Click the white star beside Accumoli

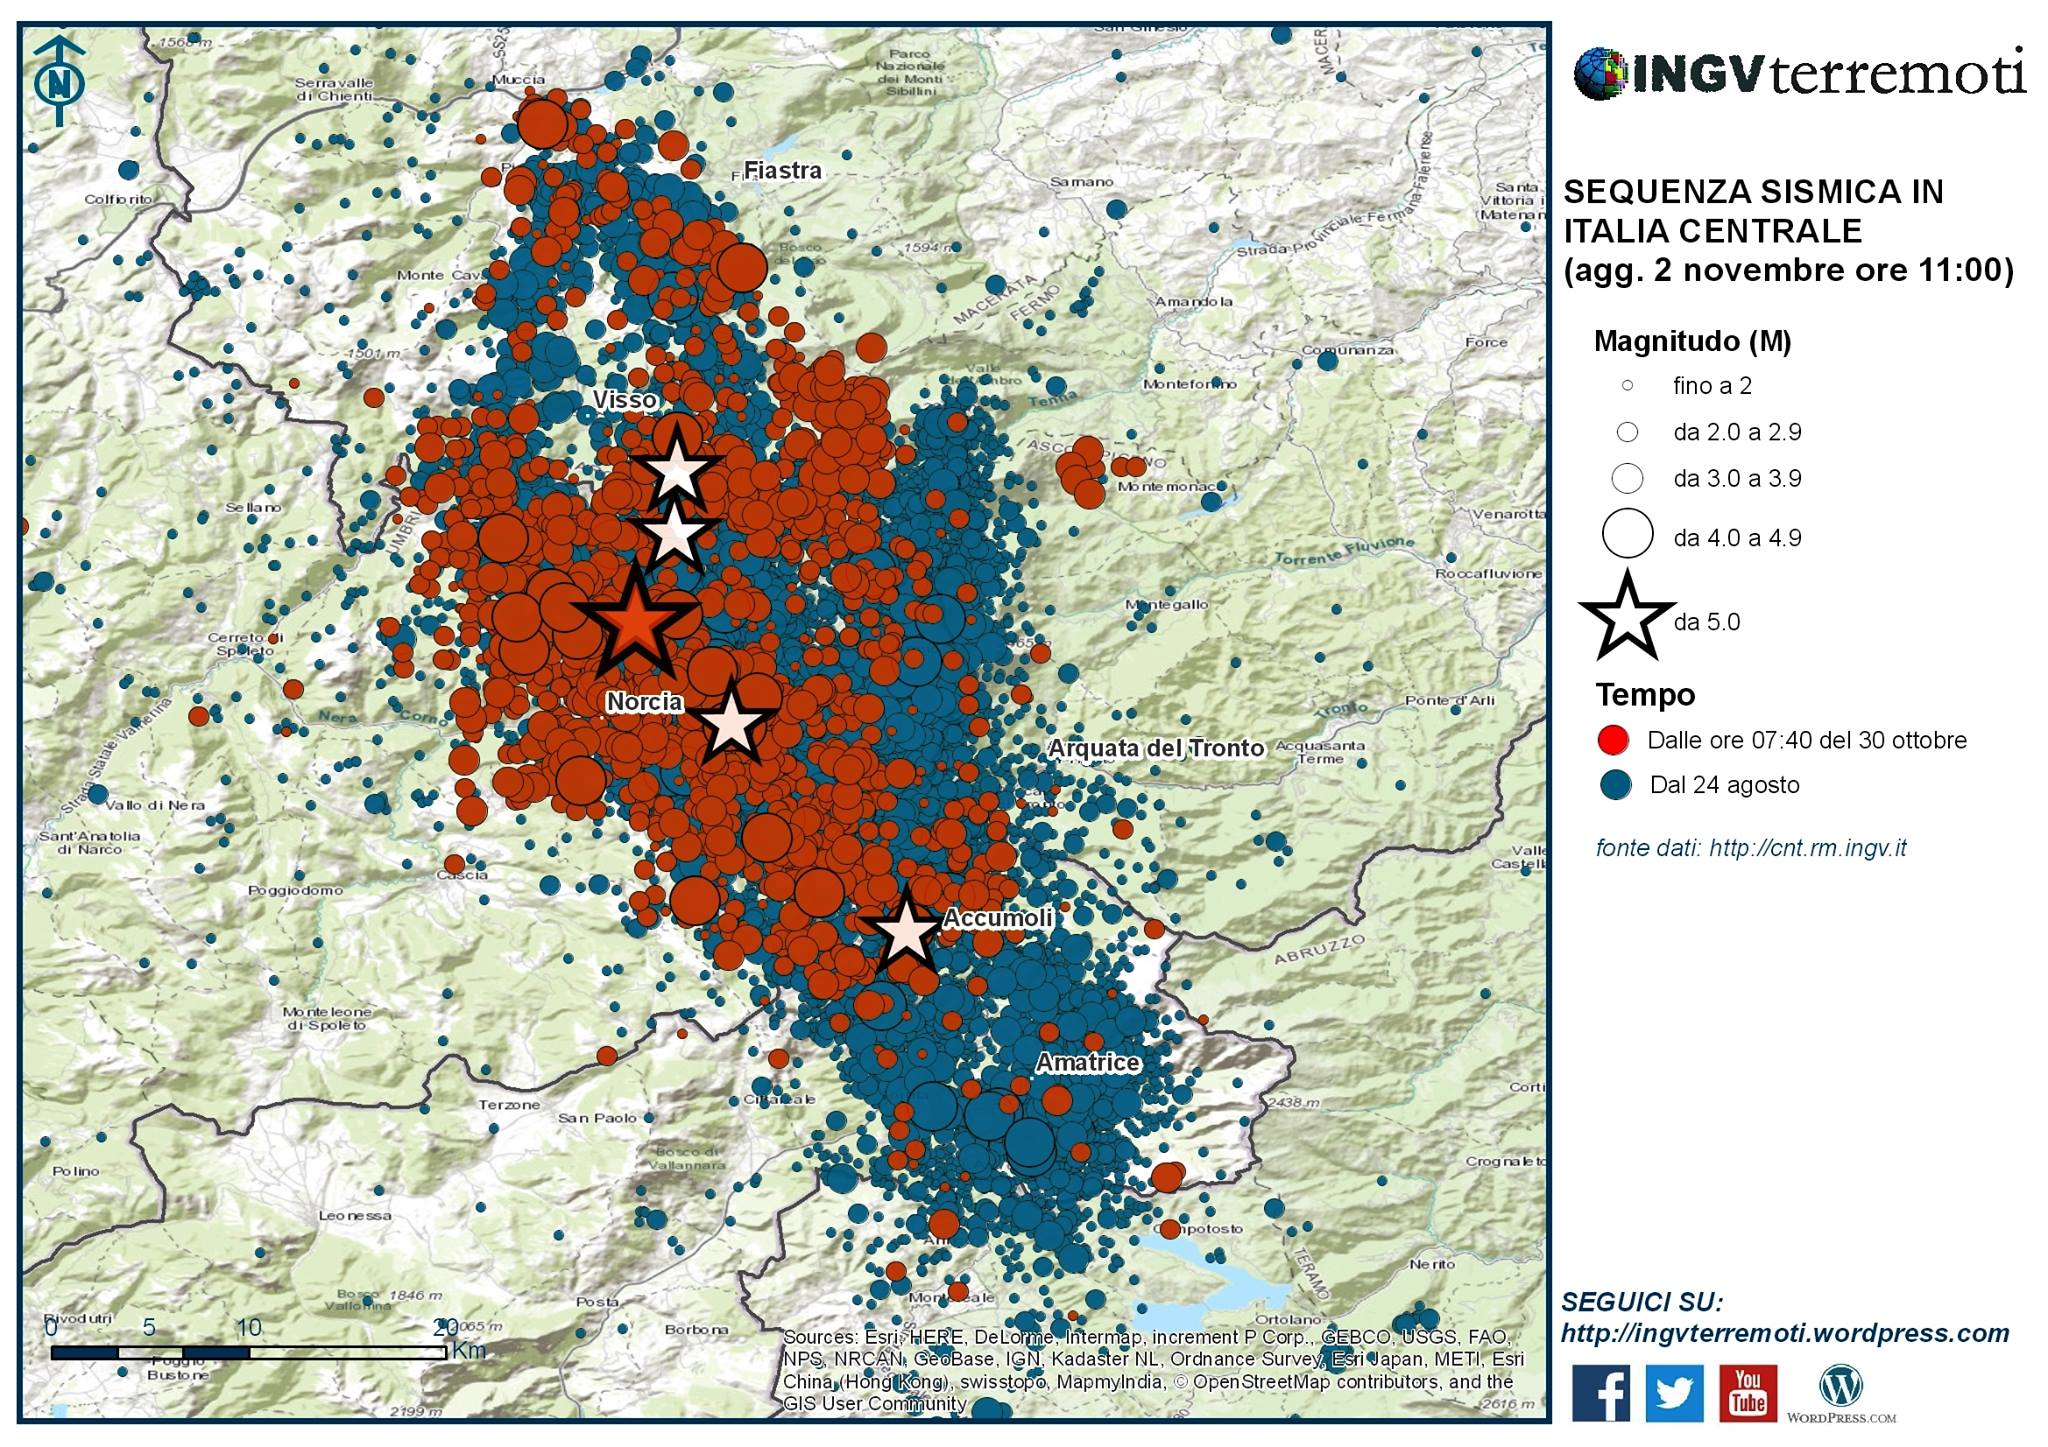click(x=906, y=932)
